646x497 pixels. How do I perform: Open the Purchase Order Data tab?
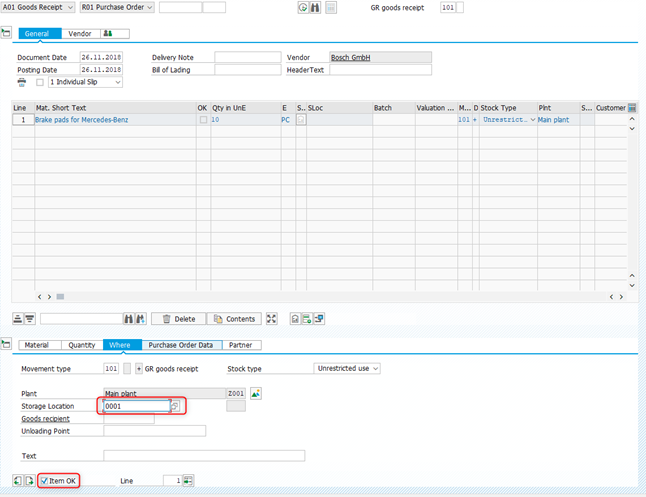182,345
